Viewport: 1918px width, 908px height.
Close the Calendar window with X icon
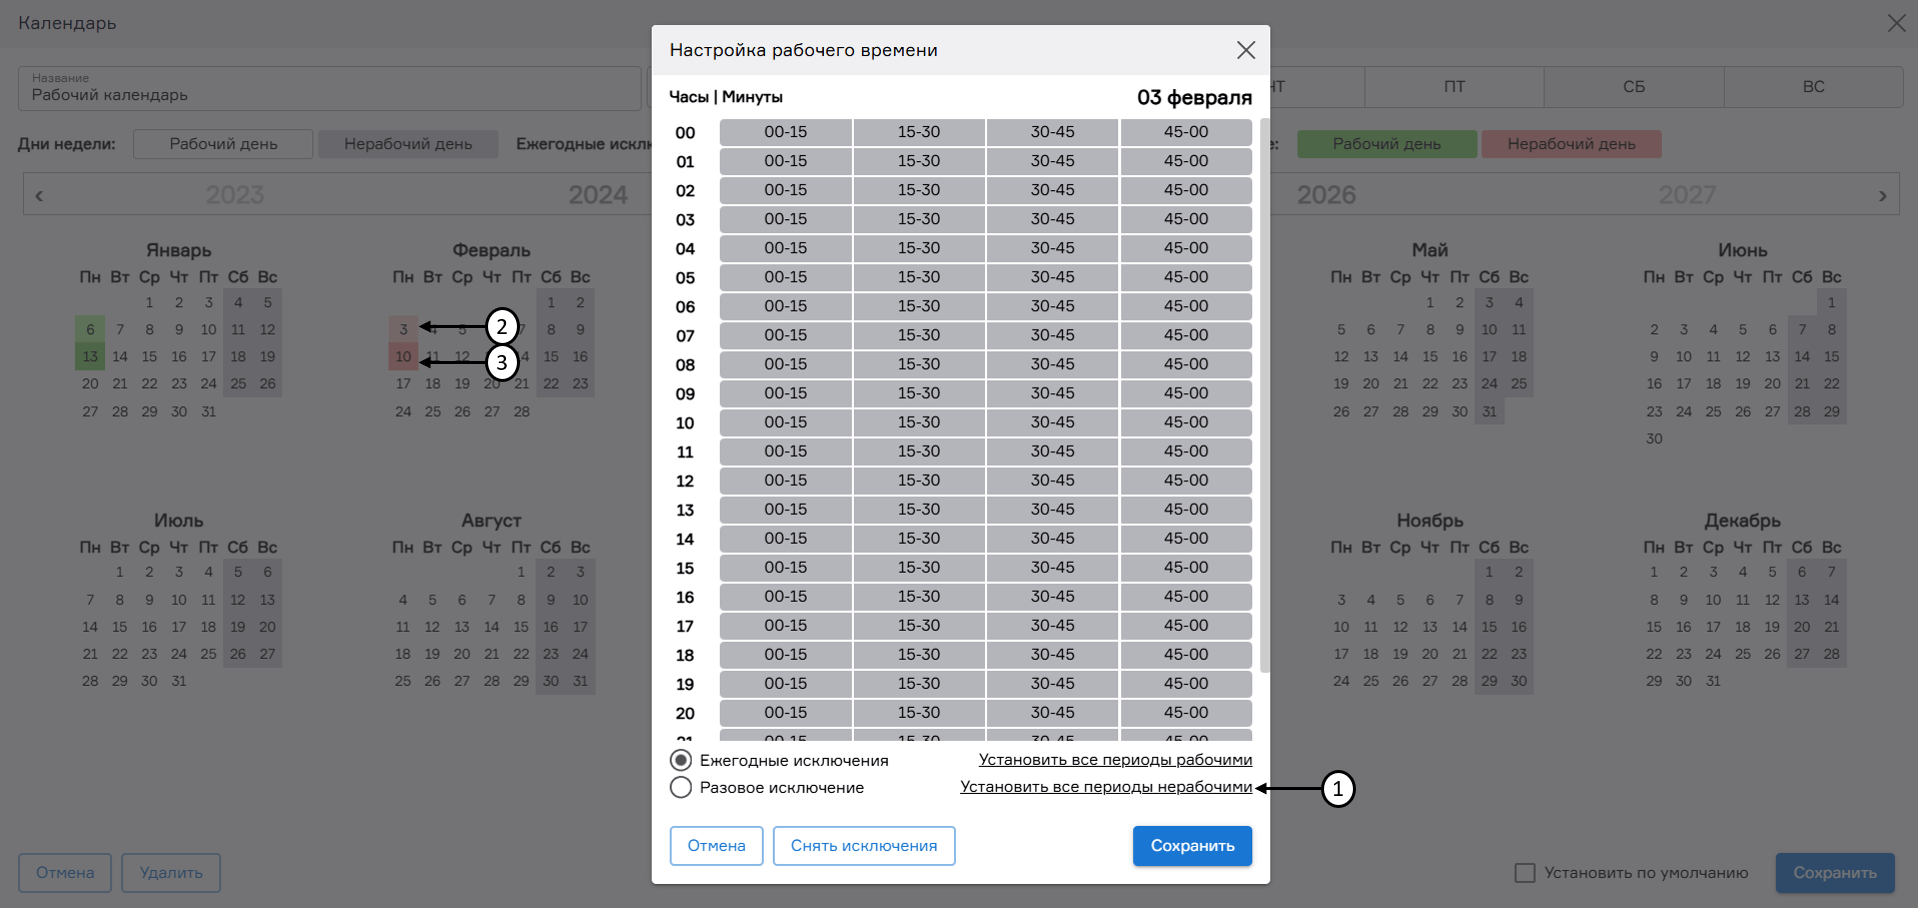pyautogui.click(x=1895, y=23)
